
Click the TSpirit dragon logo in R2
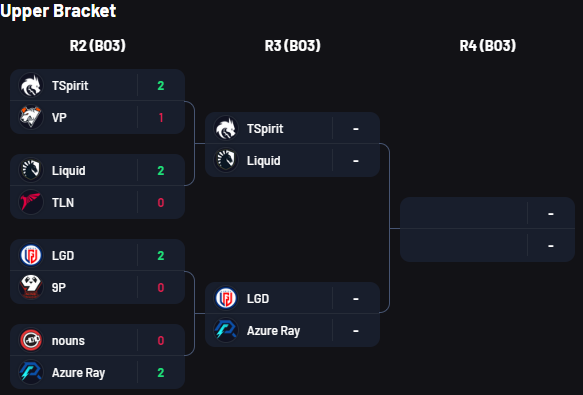pos(31,85)
